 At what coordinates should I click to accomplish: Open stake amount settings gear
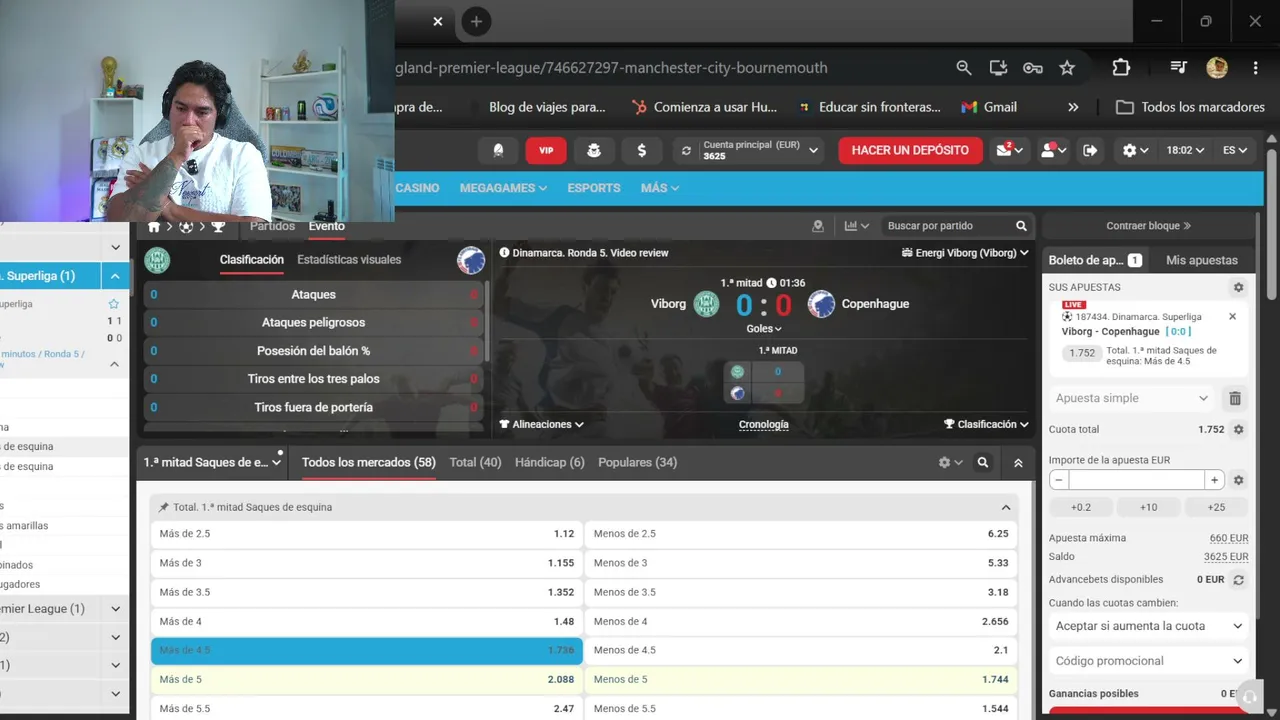pos(1238,480)
